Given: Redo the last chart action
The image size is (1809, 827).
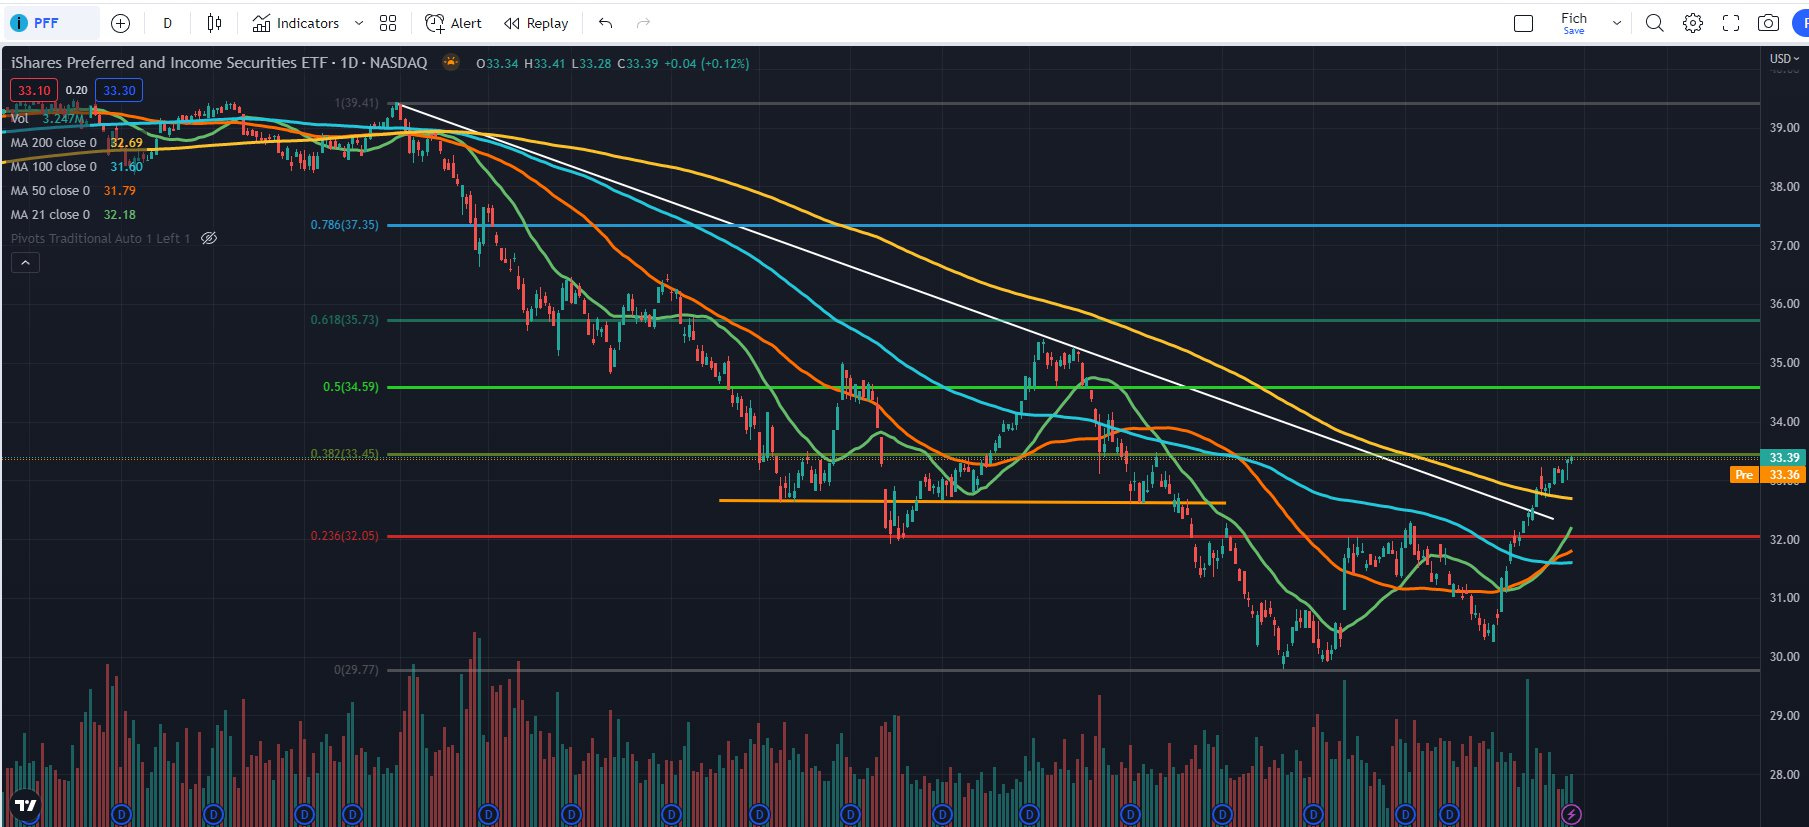Looking at the screenshot, I should pyautogui.click(x=643, y=23).
